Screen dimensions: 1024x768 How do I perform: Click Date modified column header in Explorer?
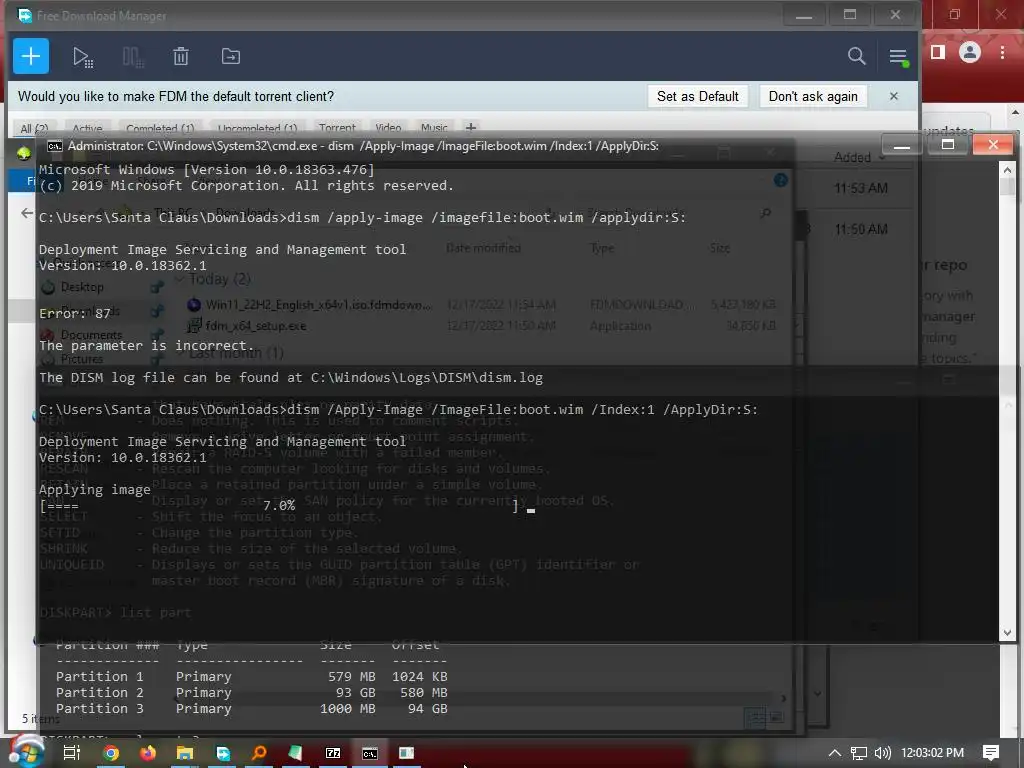click(483, 248)
